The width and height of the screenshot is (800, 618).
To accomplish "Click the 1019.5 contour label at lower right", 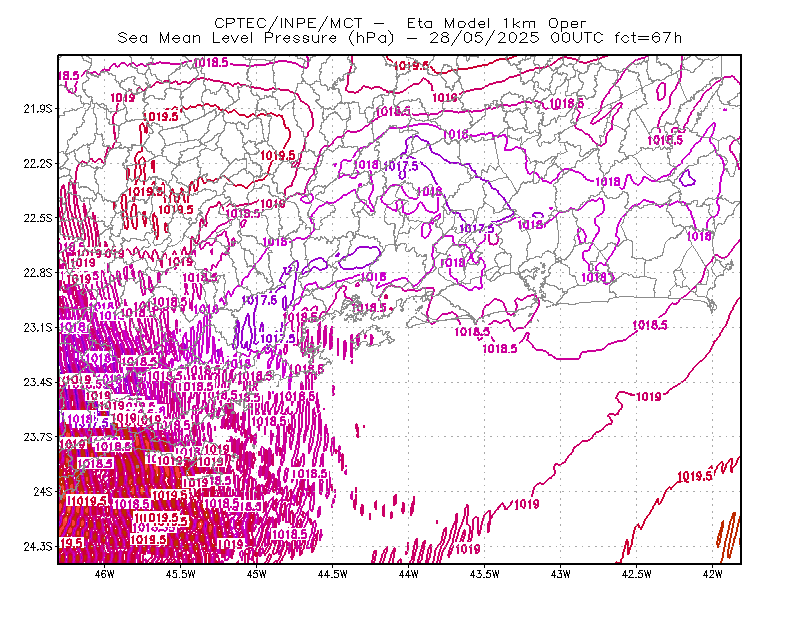I will (695, 477).
